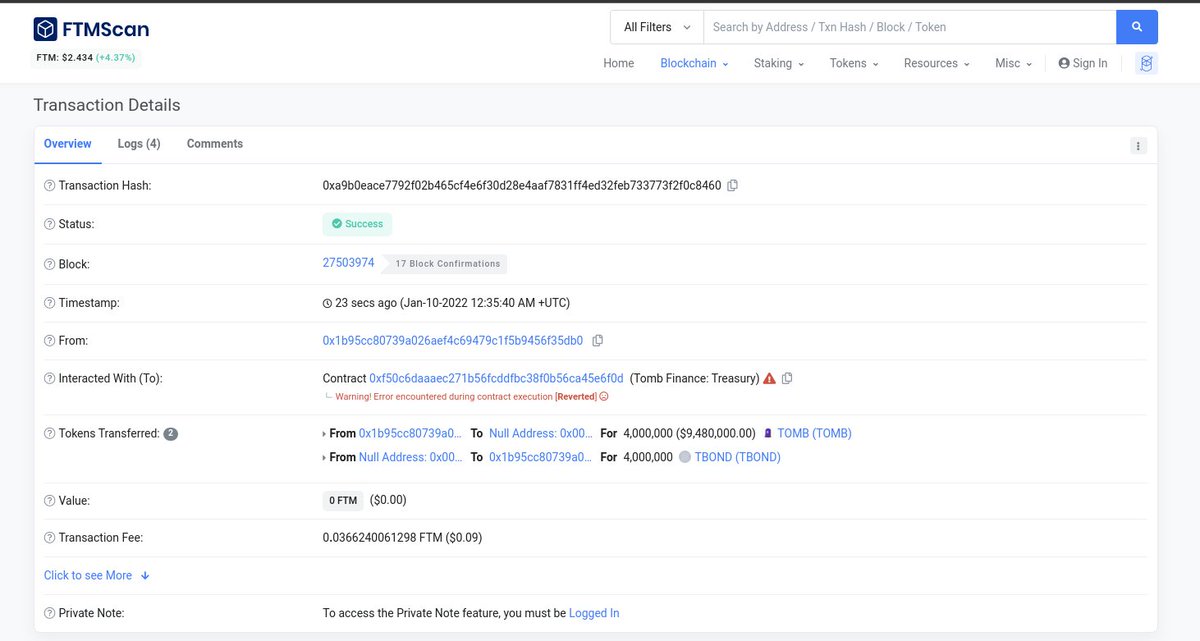Open the Misc dropdown

point(1010,63)
